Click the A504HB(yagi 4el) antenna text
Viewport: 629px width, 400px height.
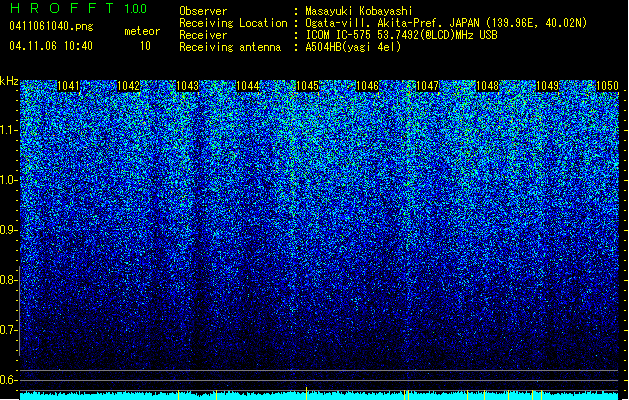point(353,47)
